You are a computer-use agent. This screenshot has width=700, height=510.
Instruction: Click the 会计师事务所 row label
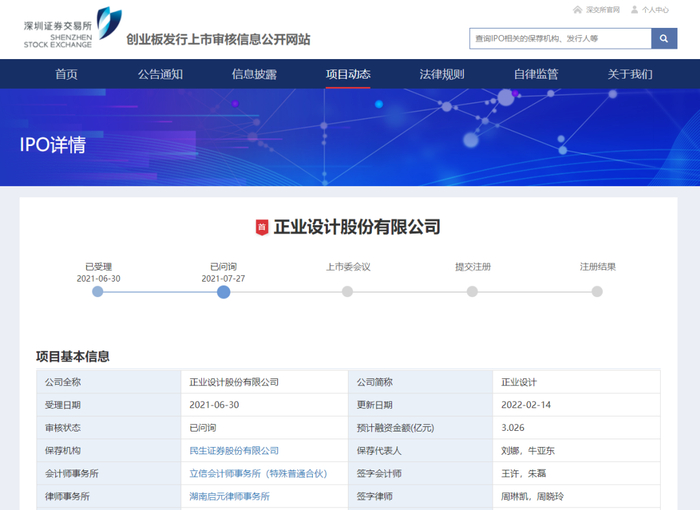pos(71,473)
